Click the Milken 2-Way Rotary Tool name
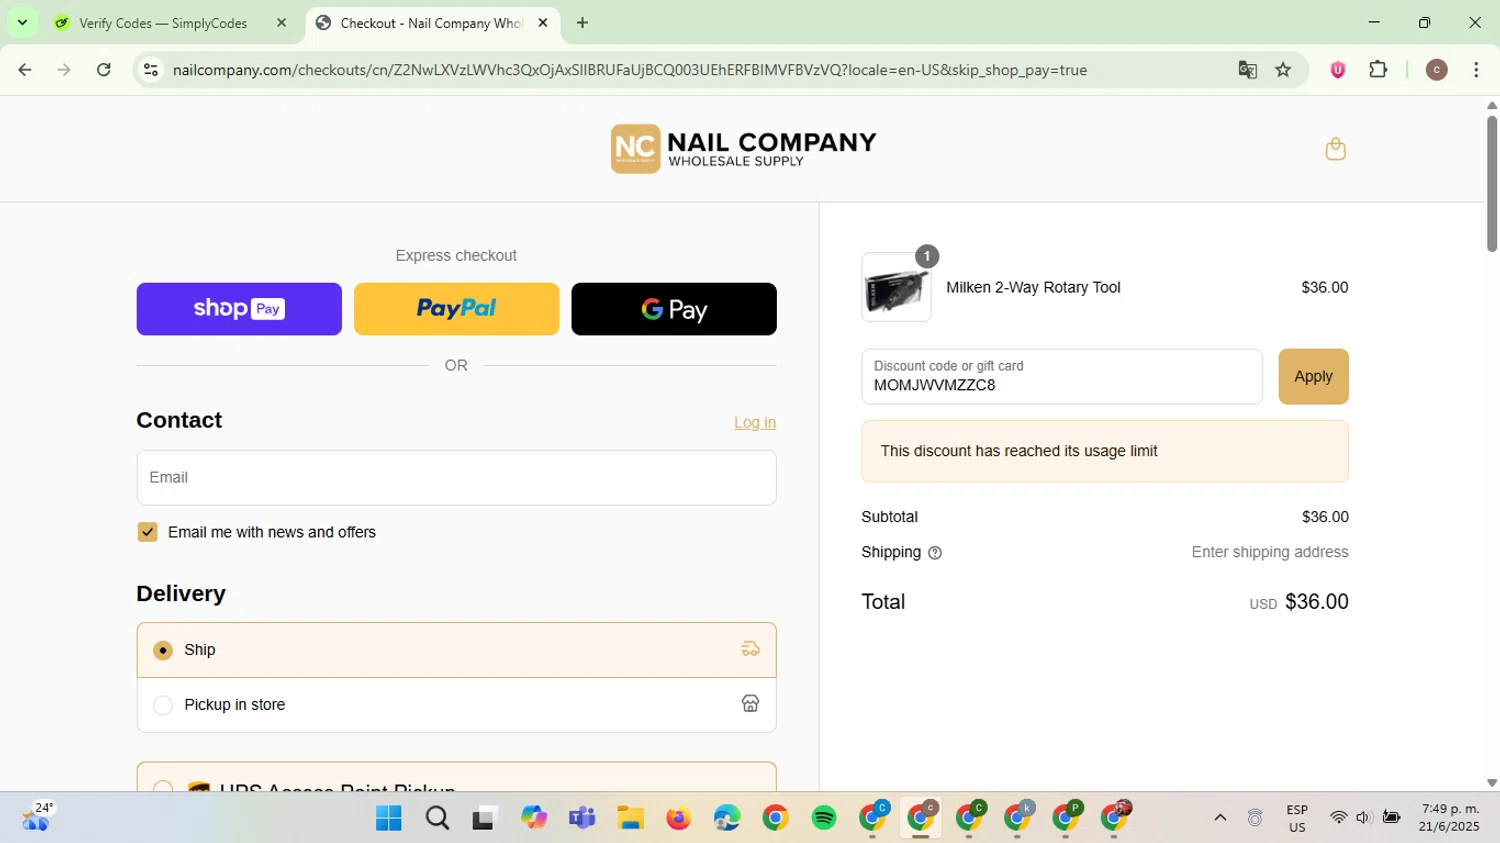This screenshot has height=843, width=1500. (x=1033, y=287)
